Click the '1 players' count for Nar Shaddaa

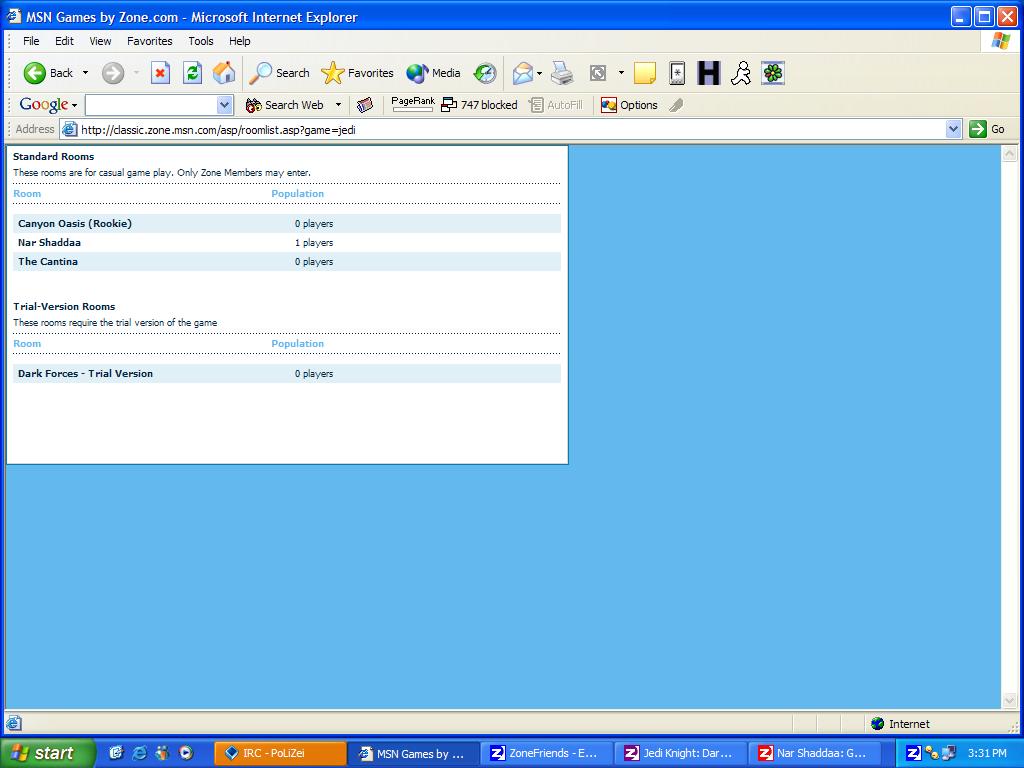[x=314, y=242]
